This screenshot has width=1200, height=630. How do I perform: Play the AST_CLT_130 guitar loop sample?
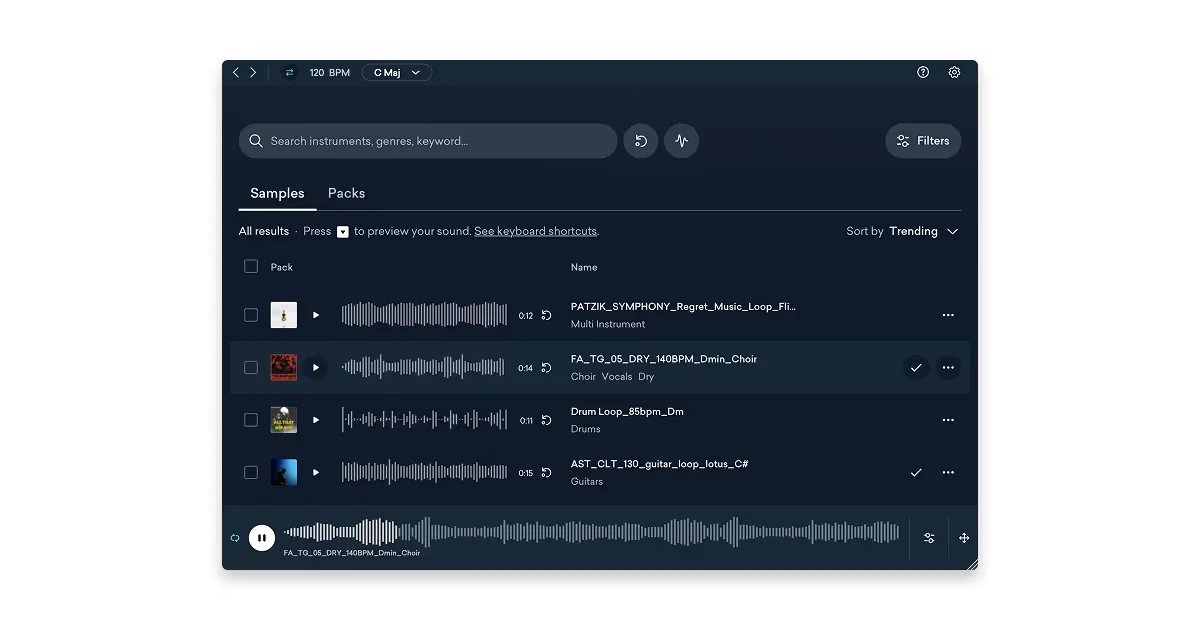click(316, 472)
